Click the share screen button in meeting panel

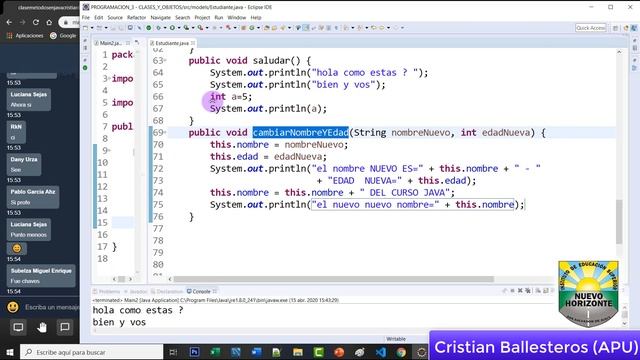(18, 327)
